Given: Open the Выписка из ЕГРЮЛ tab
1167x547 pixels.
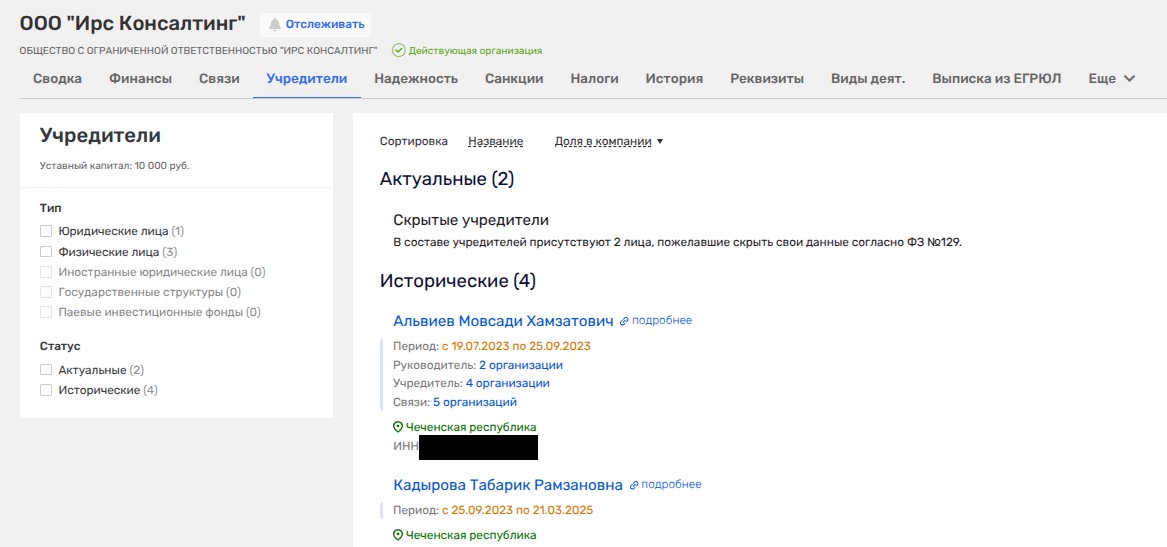Looking at the screenshot, I should click(x=996, y=79).
